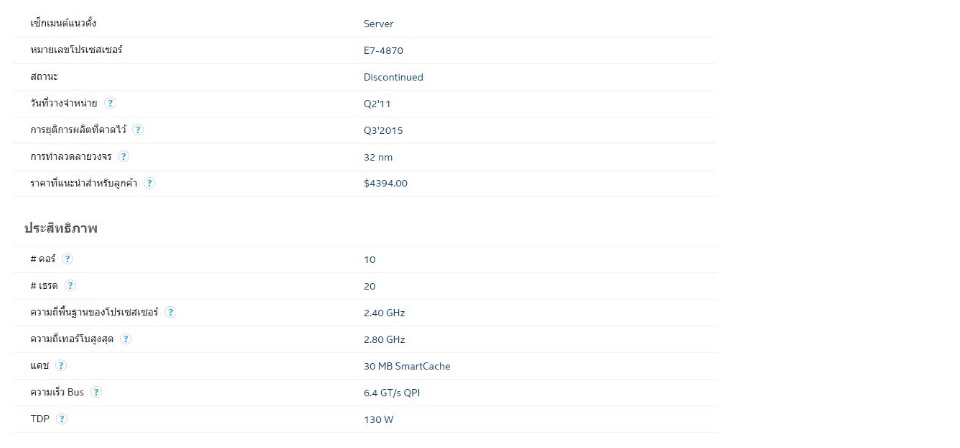Click the 6.4 GT/s QPI value
960x448 pixels.
(x=391, y=393)
